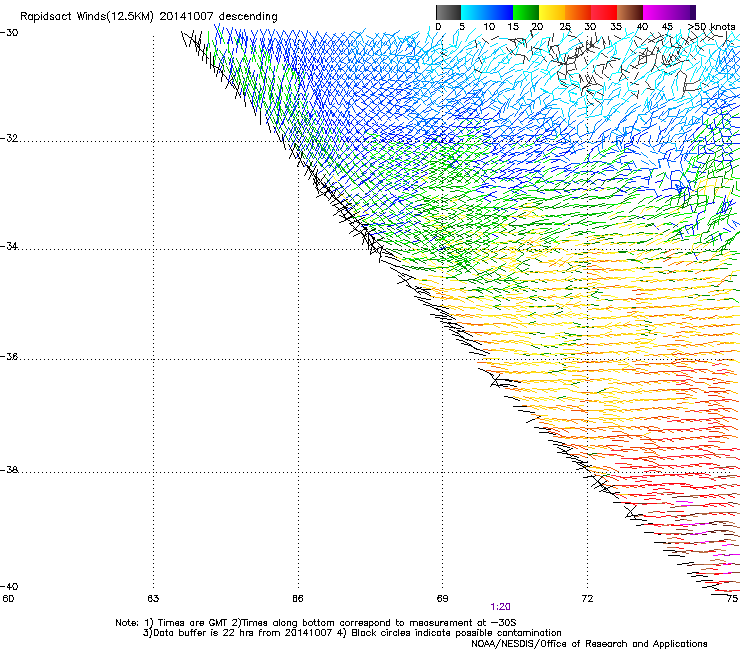The width and height of the screenshot is (740, 650).
Task: Click the cyan 5–10 knots legend segment
Action: tap(474, 12)
